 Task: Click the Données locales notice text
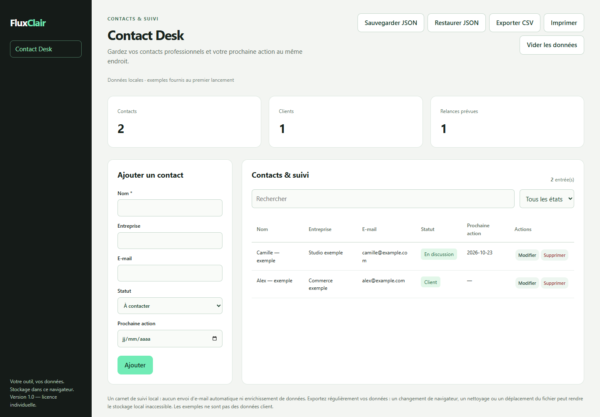[171, 80]
